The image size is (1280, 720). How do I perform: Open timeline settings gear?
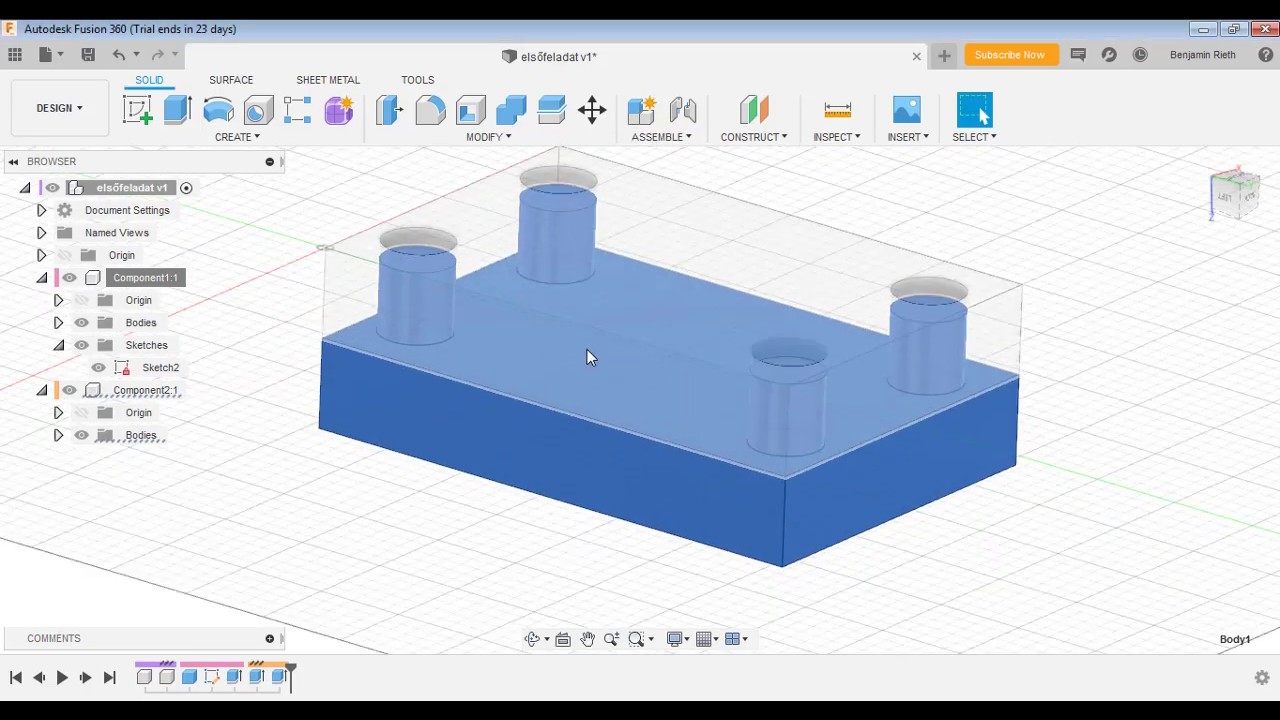(x=1262, y=677)
